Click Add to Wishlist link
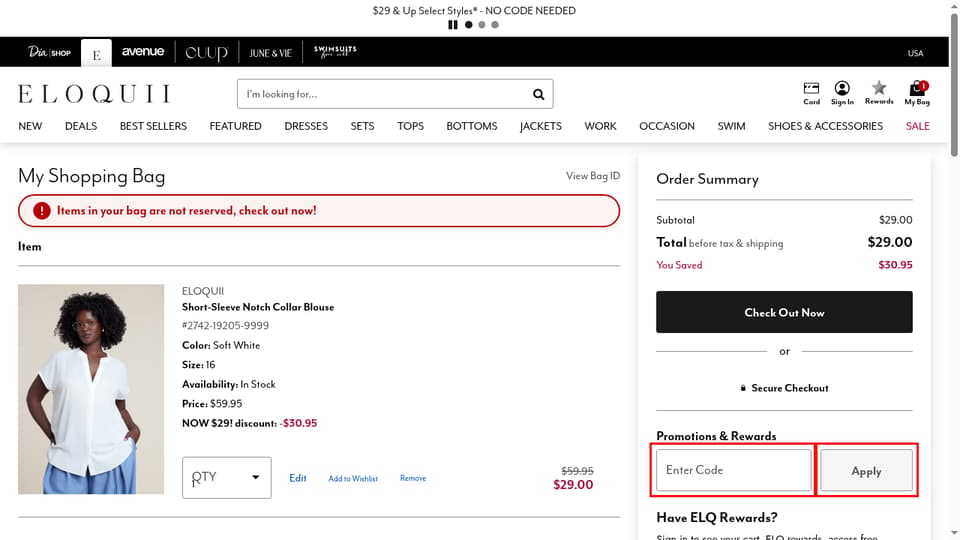Viewport: 960px width, 540px height. click(353, 479)
